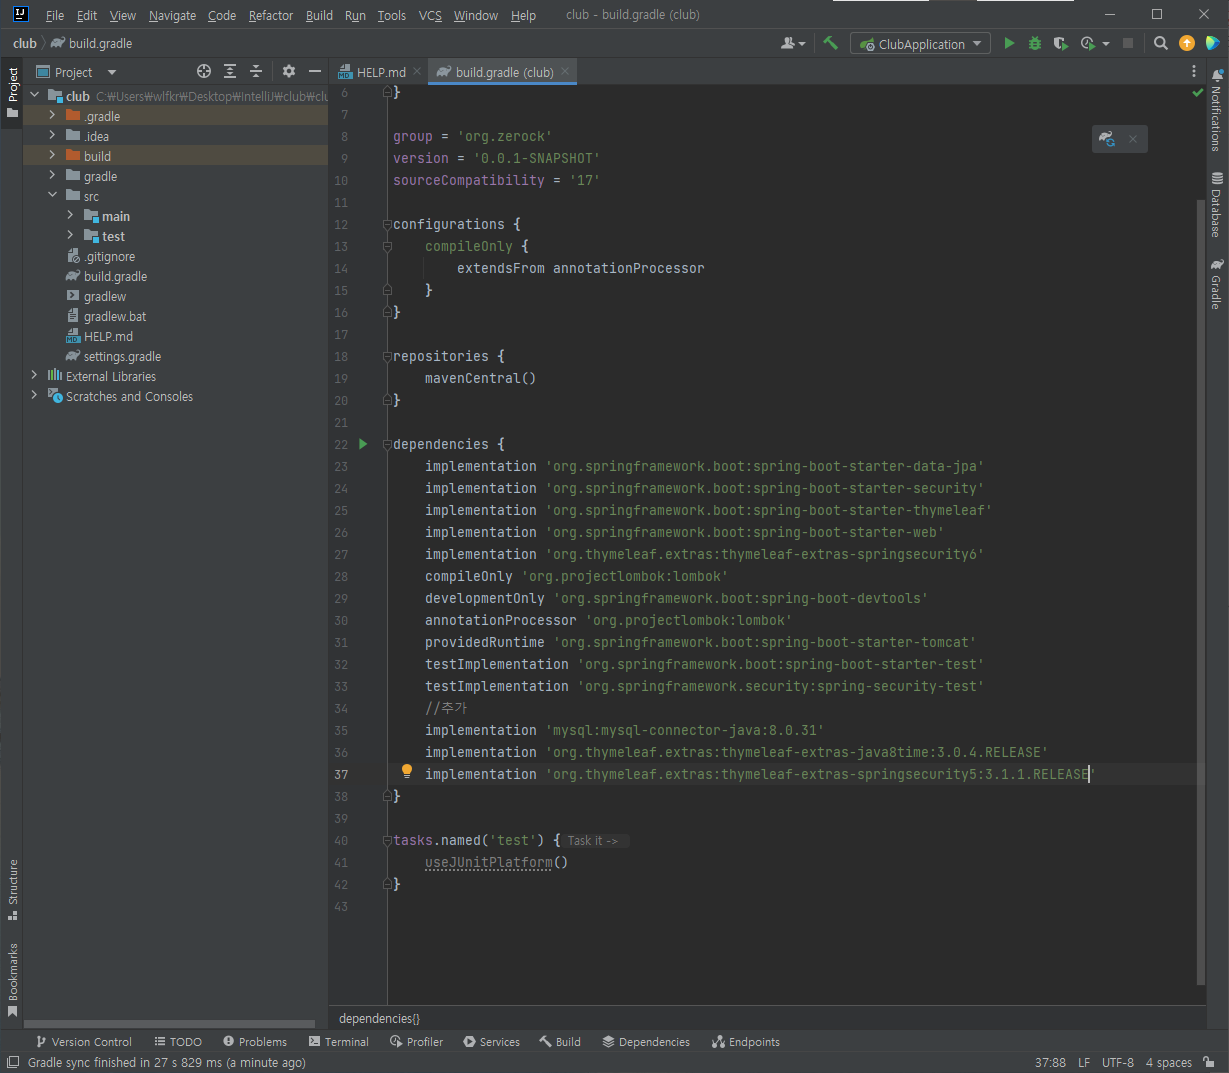
Task: Expand the build folder in project tree
Action: pos(52,155)
